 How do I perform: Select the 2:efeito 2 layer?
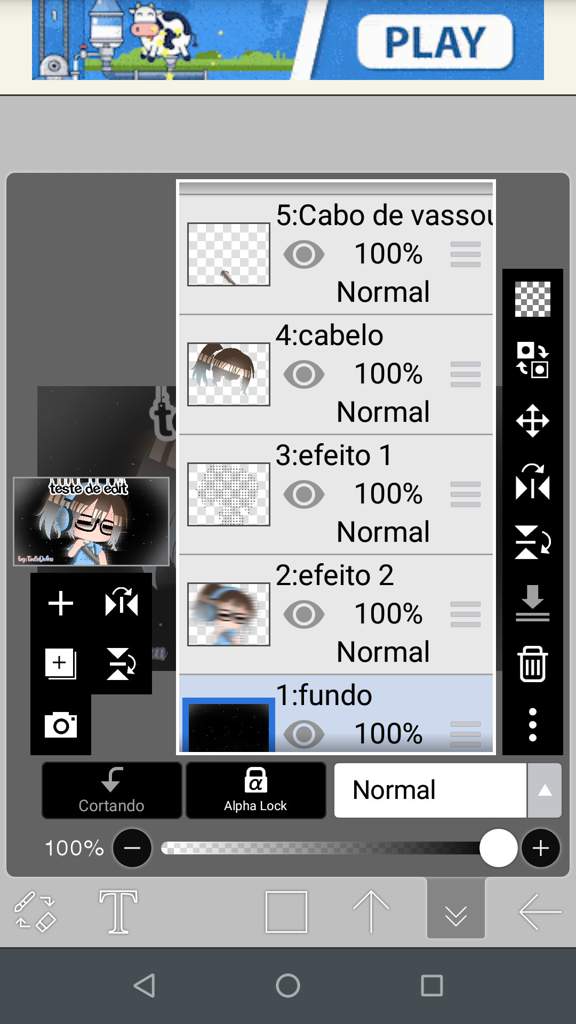click(x=336, y=615)
